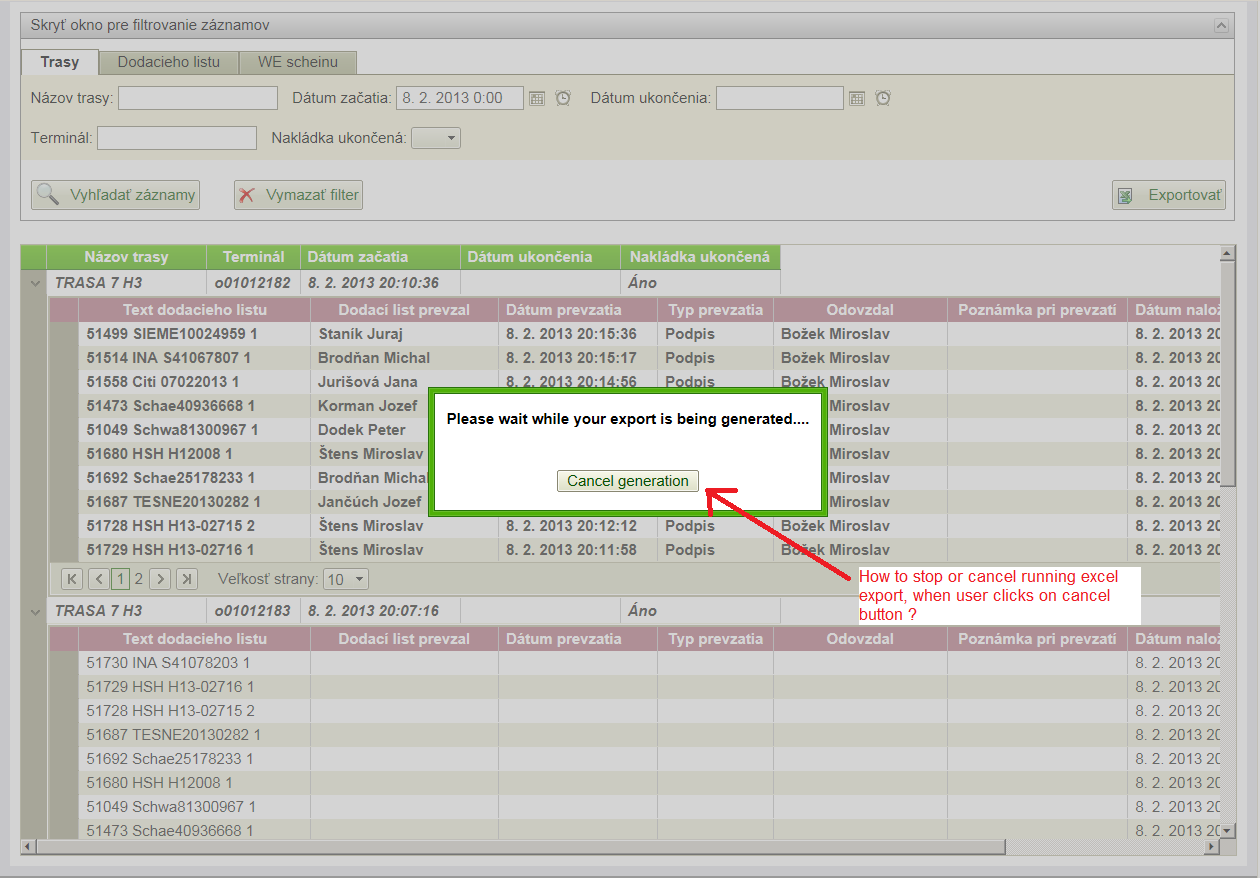Select row 51728 HSH H13-02715 2 by Štens Miroslav
The width and height of the screenshot is (1260, 878).
coord(649,526)
